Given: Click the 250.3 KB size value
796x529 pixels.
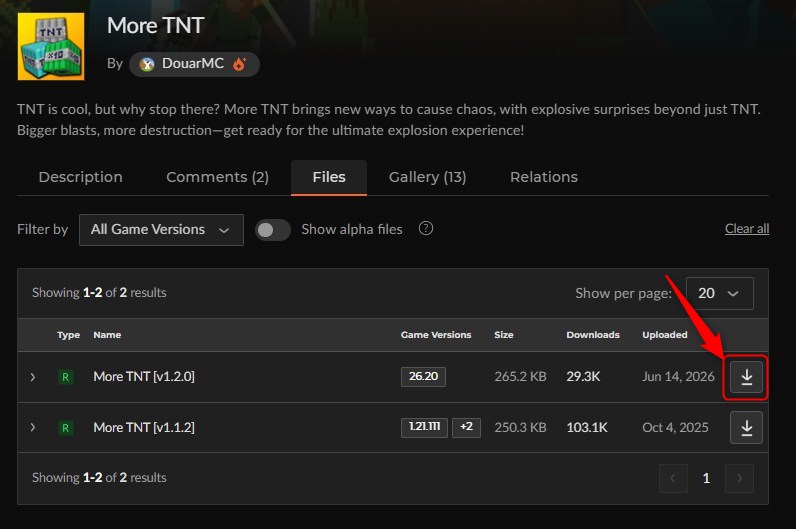Looking at the screenshot, I should click(520, 427).
